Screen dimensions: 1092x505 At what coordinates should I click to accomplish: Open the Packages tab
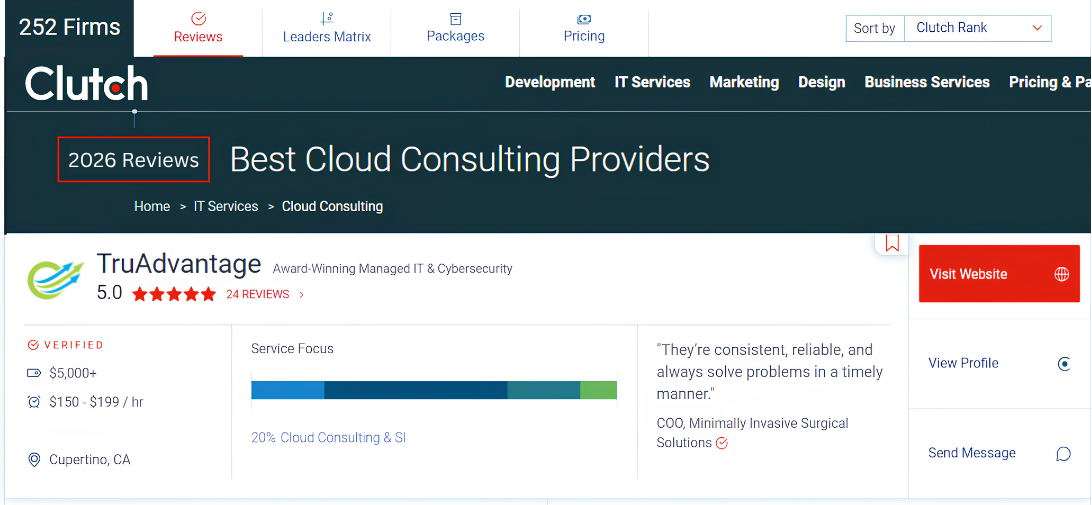[x=455, y=28]
